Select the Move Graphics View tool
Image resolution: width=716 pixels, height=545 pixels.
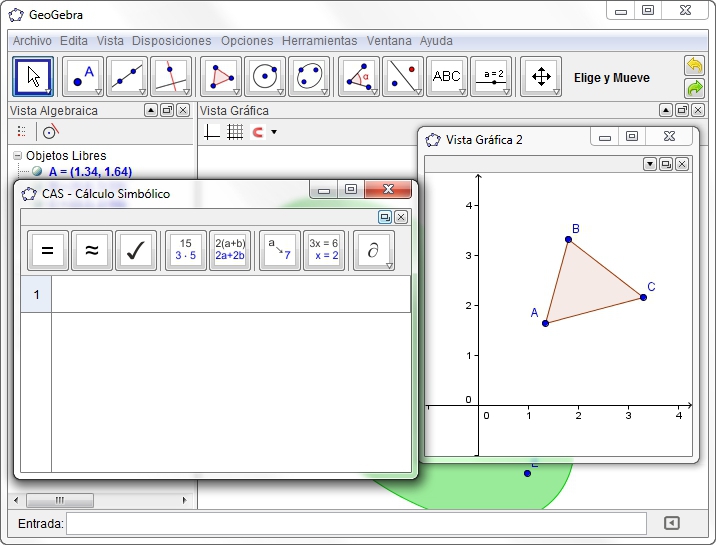click(541, 77)
